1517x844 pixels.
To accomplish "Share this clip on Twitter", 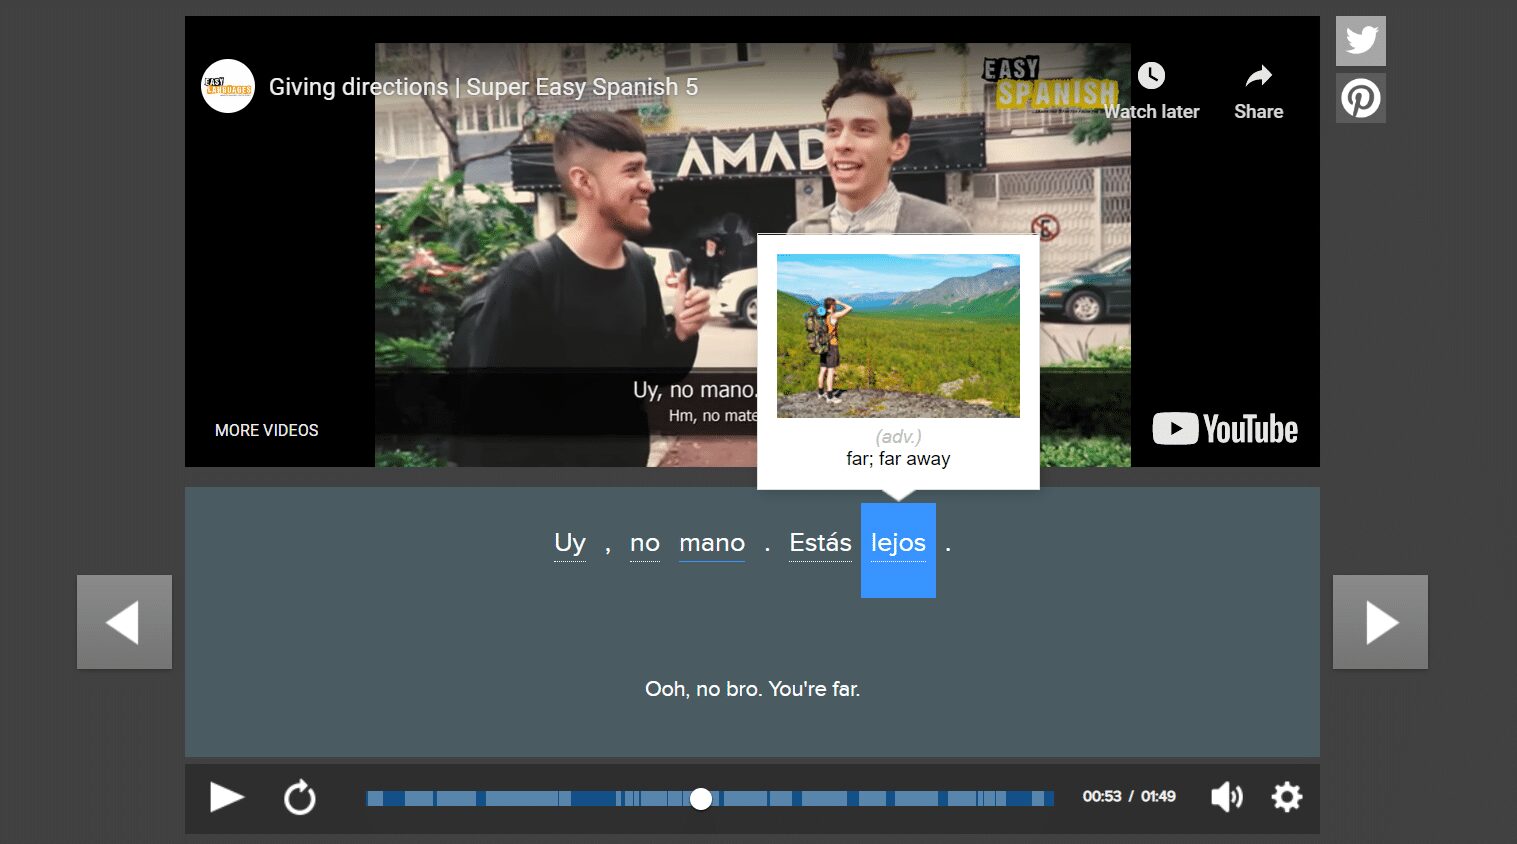I will click(x=1360, y=41).
